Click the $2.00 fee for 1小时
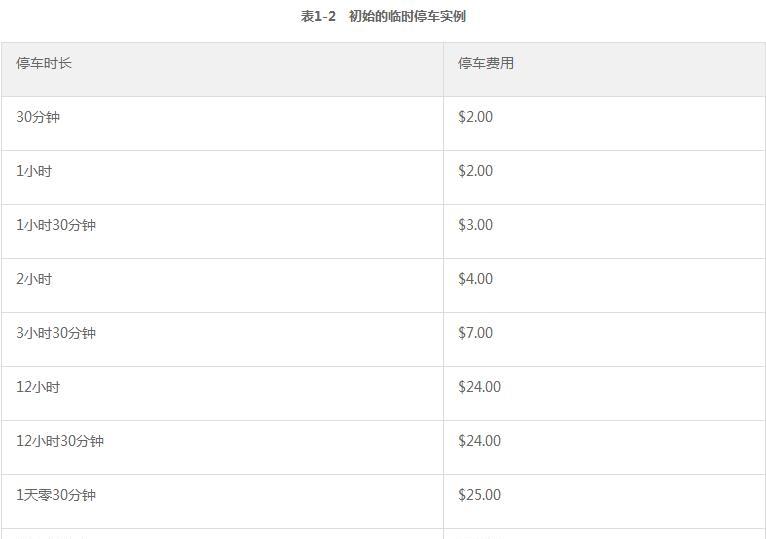 pos(604,178)
